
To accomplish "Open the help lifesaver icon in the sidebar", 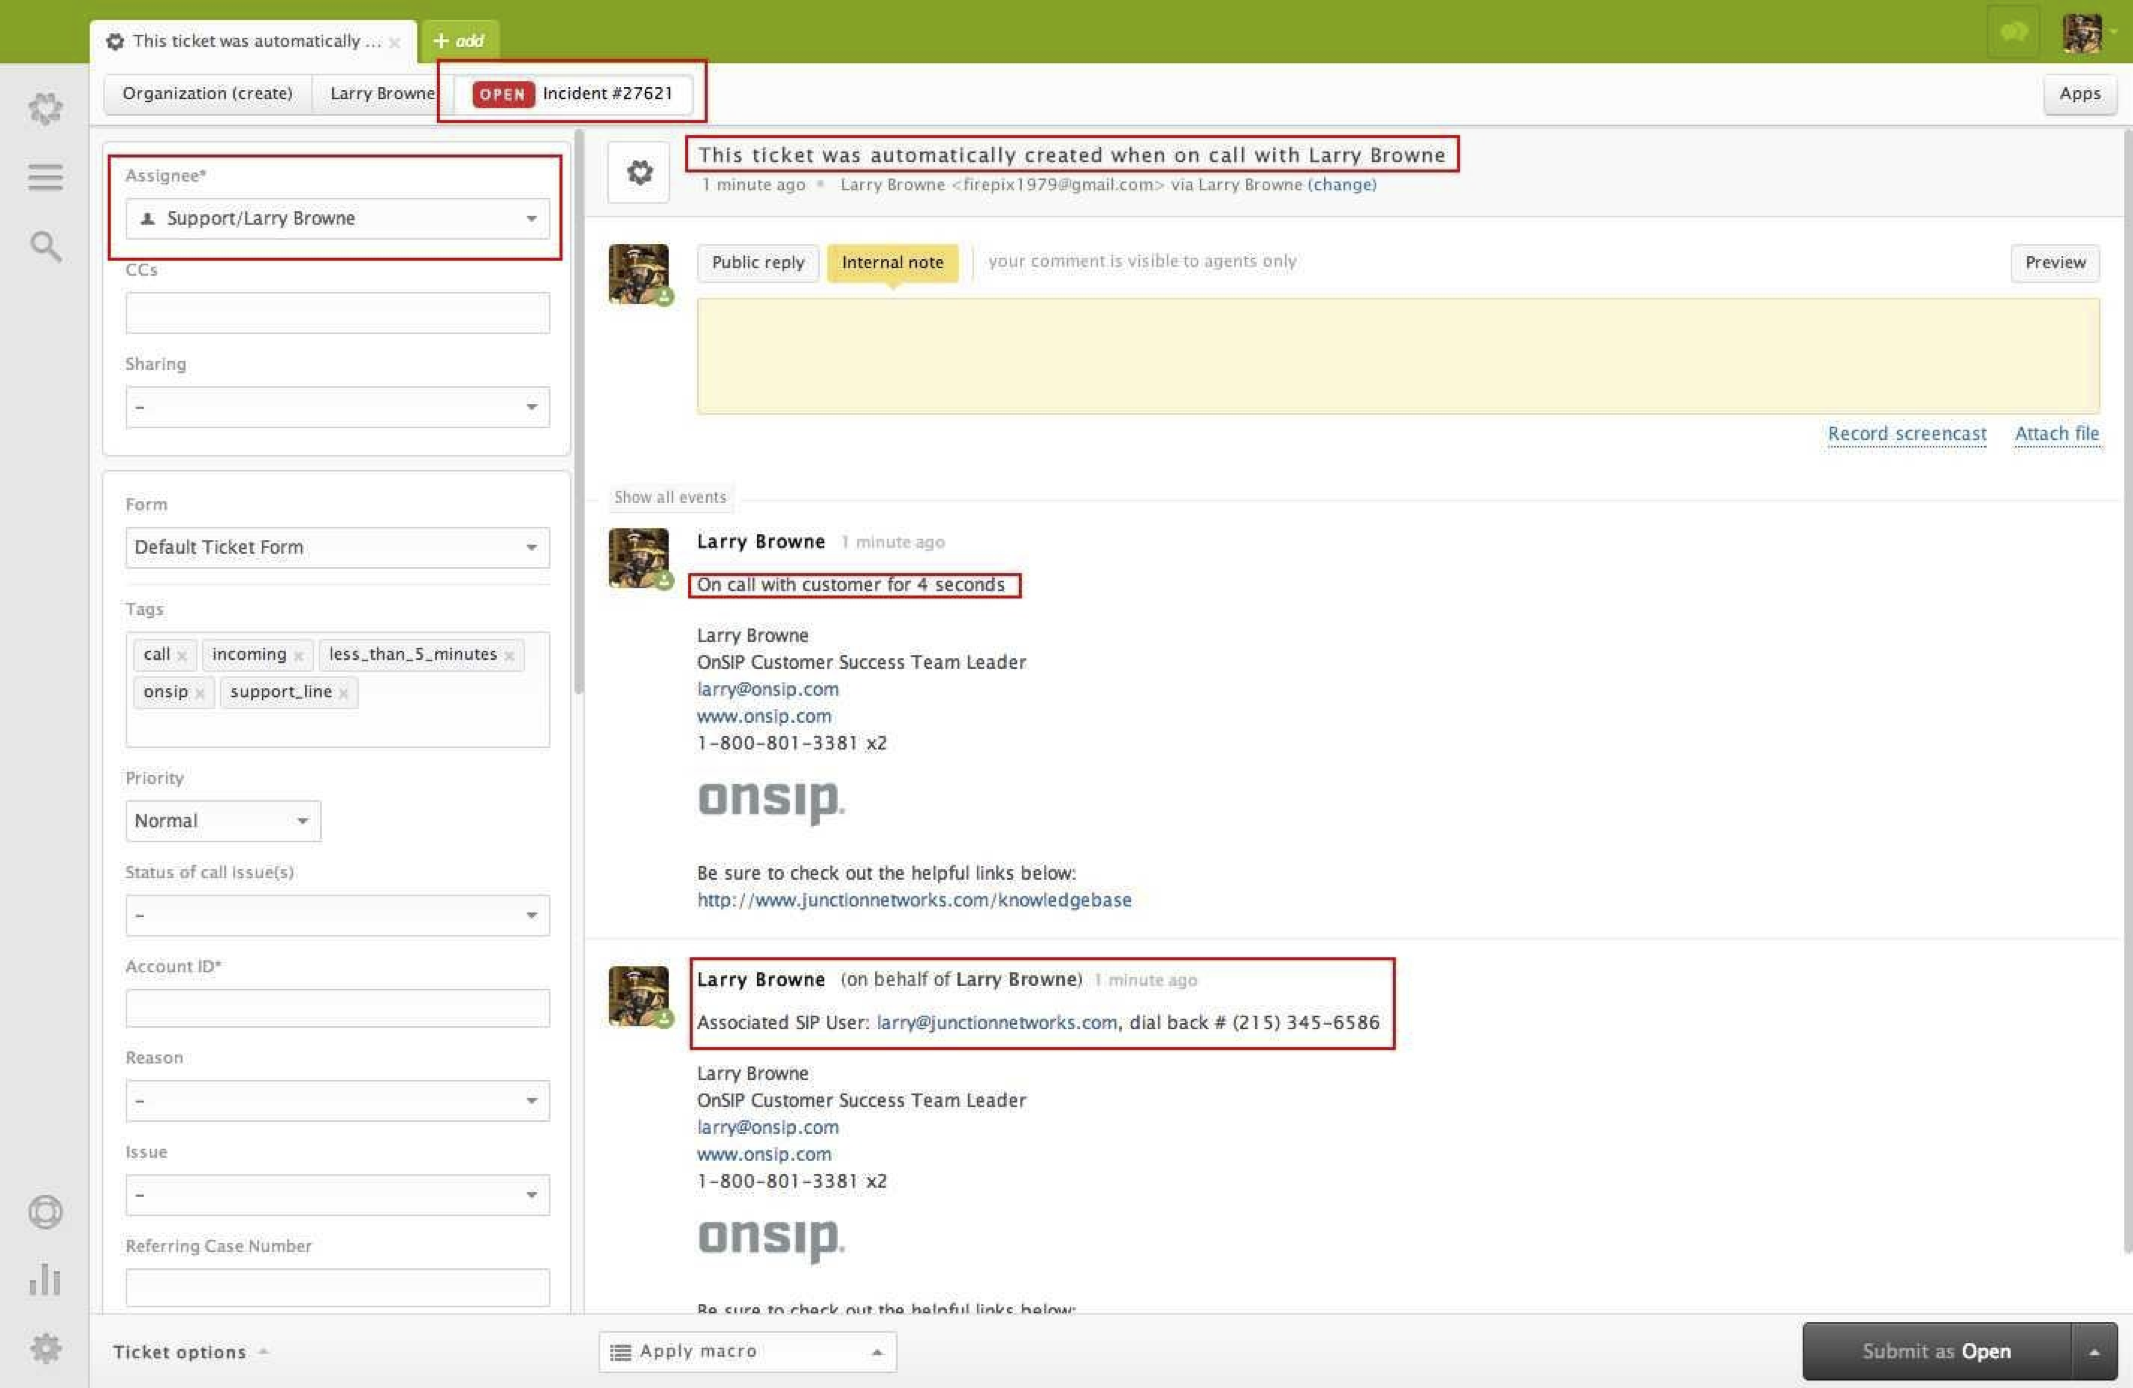I will pyautogui.click(x=45, y=1212).
